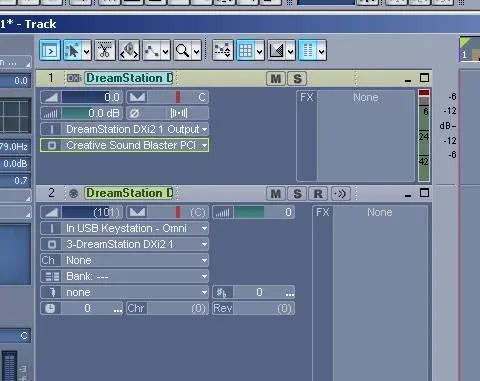Click the automatic crossfade icon

click(277, 51)
